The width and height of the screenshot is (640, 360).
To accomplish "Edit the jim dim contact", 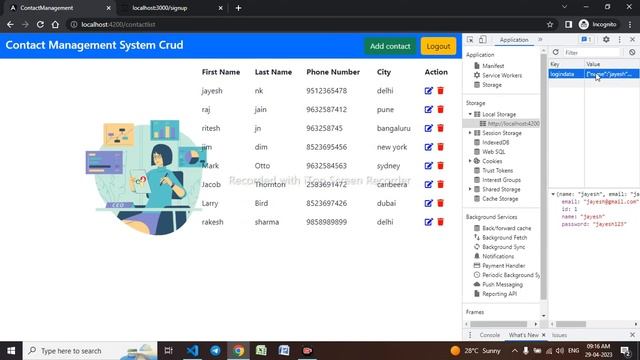I will click(428, 147).
